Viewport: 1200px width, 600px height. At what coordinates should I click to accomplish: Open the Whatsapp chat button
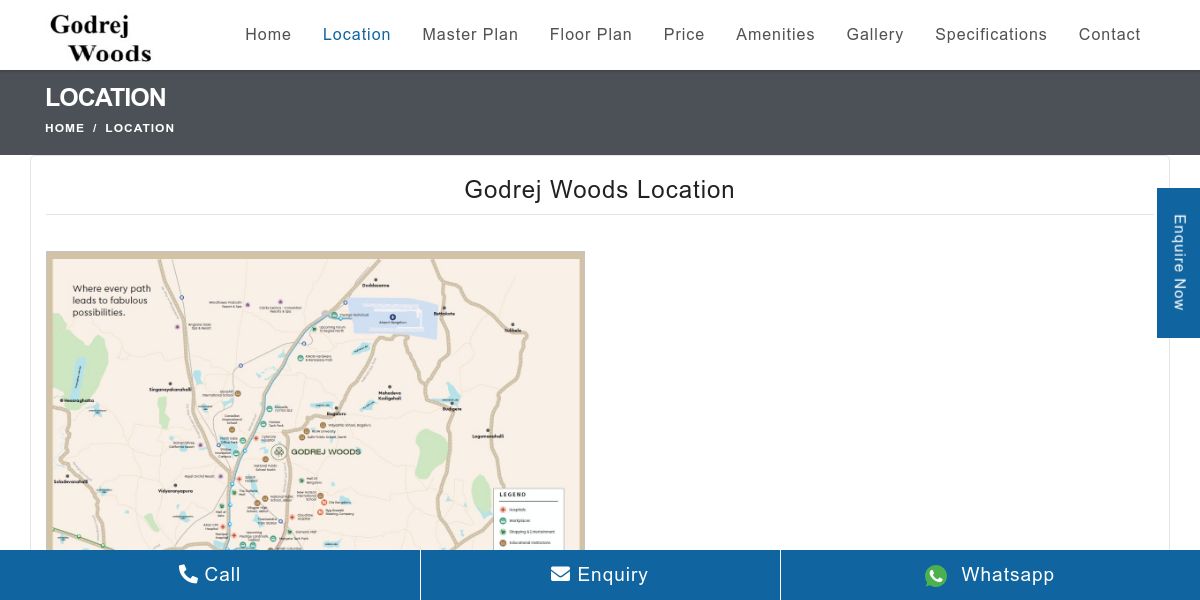[990, 575]
